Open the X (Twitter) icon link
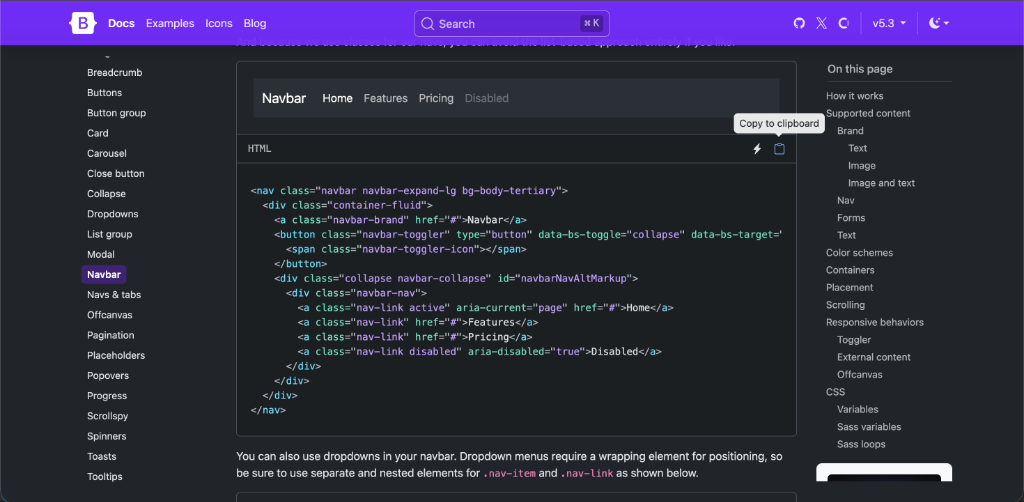Image resolution: width=1024 pixels, height=502 pixels. 821,24
